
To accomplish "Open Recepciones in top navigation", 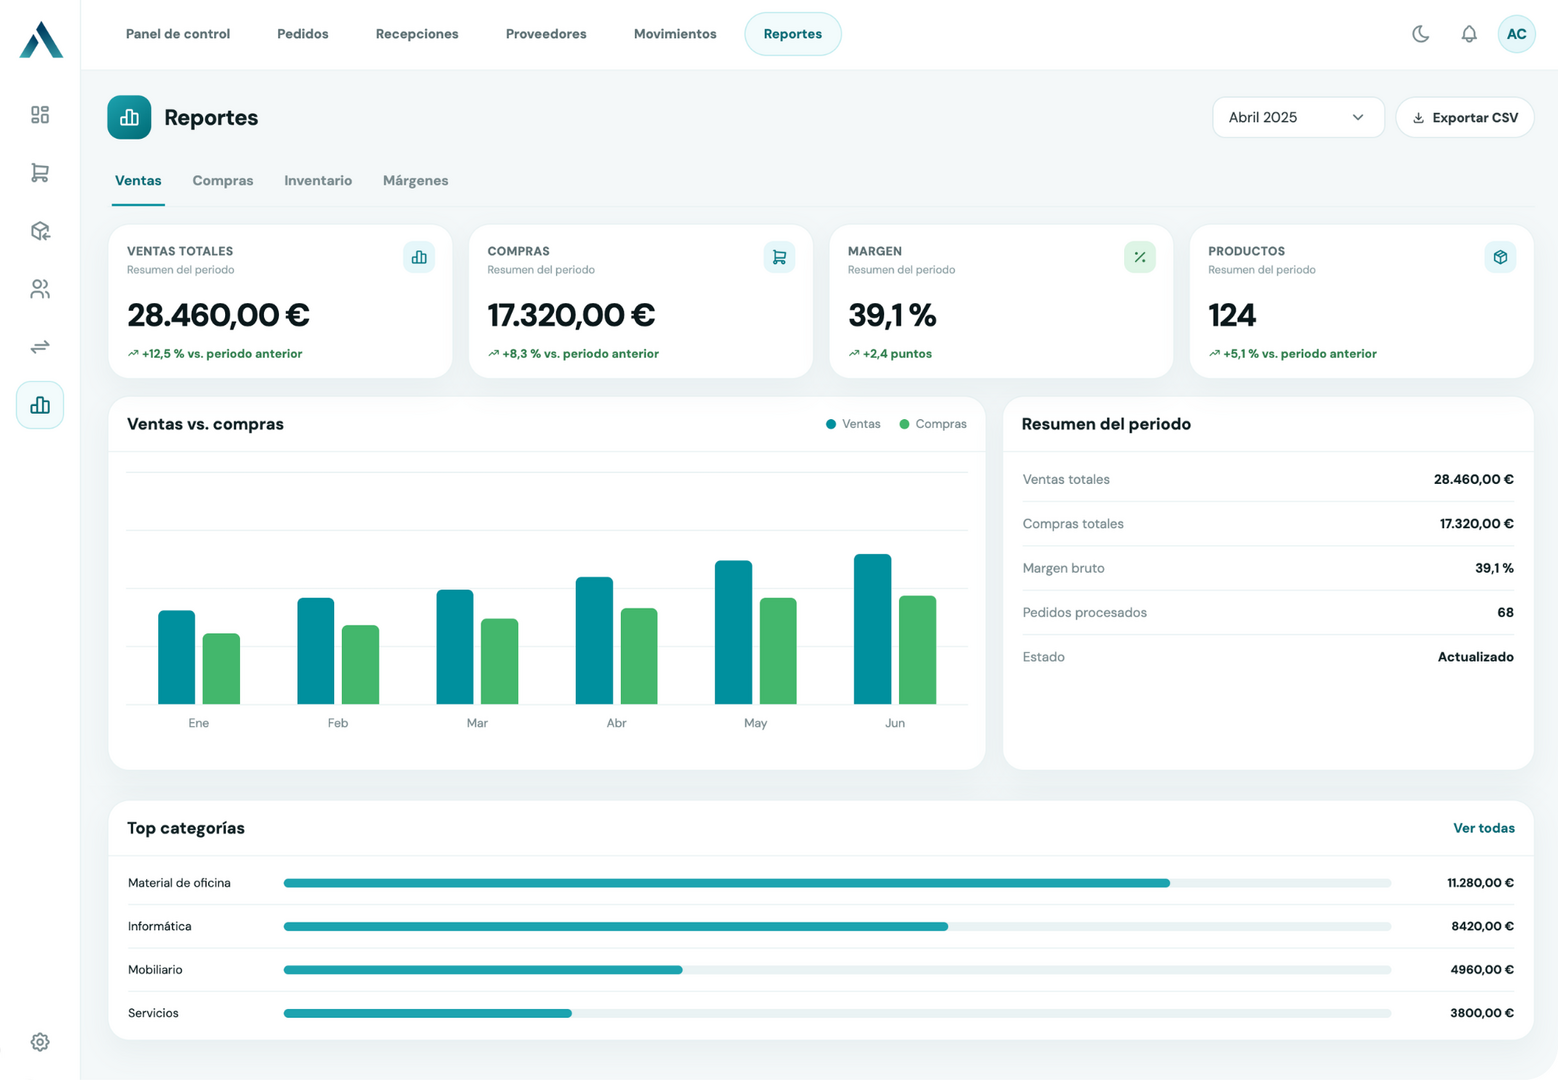I will pyautogui.click(x=417, y=34).
